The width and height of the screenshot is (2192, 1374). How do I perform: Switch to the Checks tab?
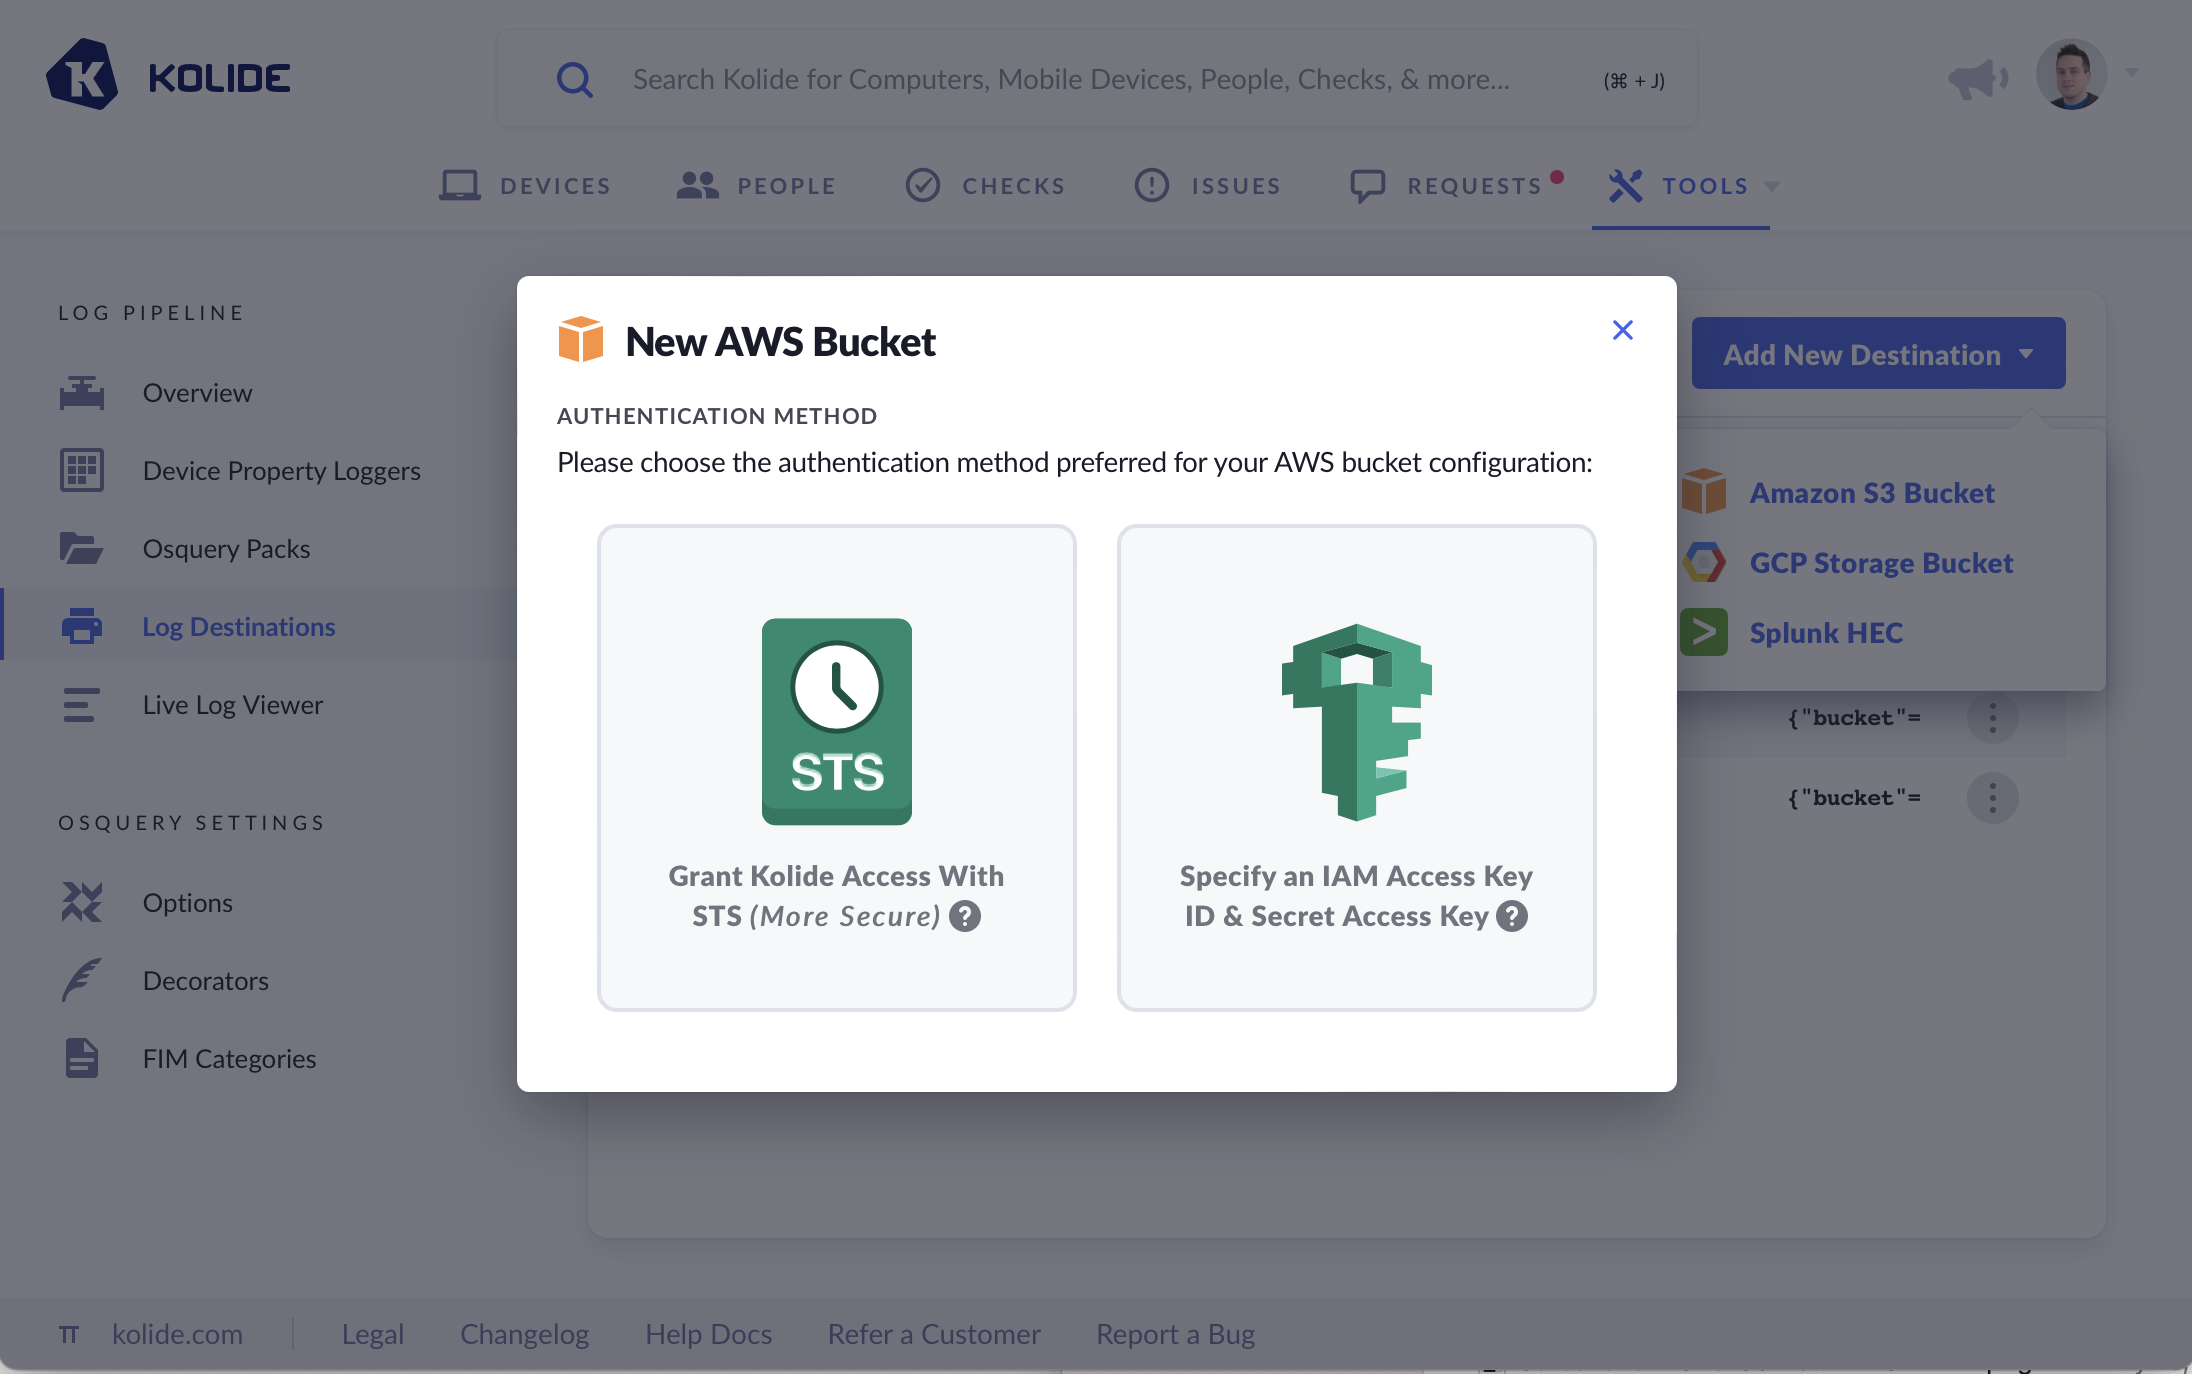pyautogui.click(x=986, y=186)
